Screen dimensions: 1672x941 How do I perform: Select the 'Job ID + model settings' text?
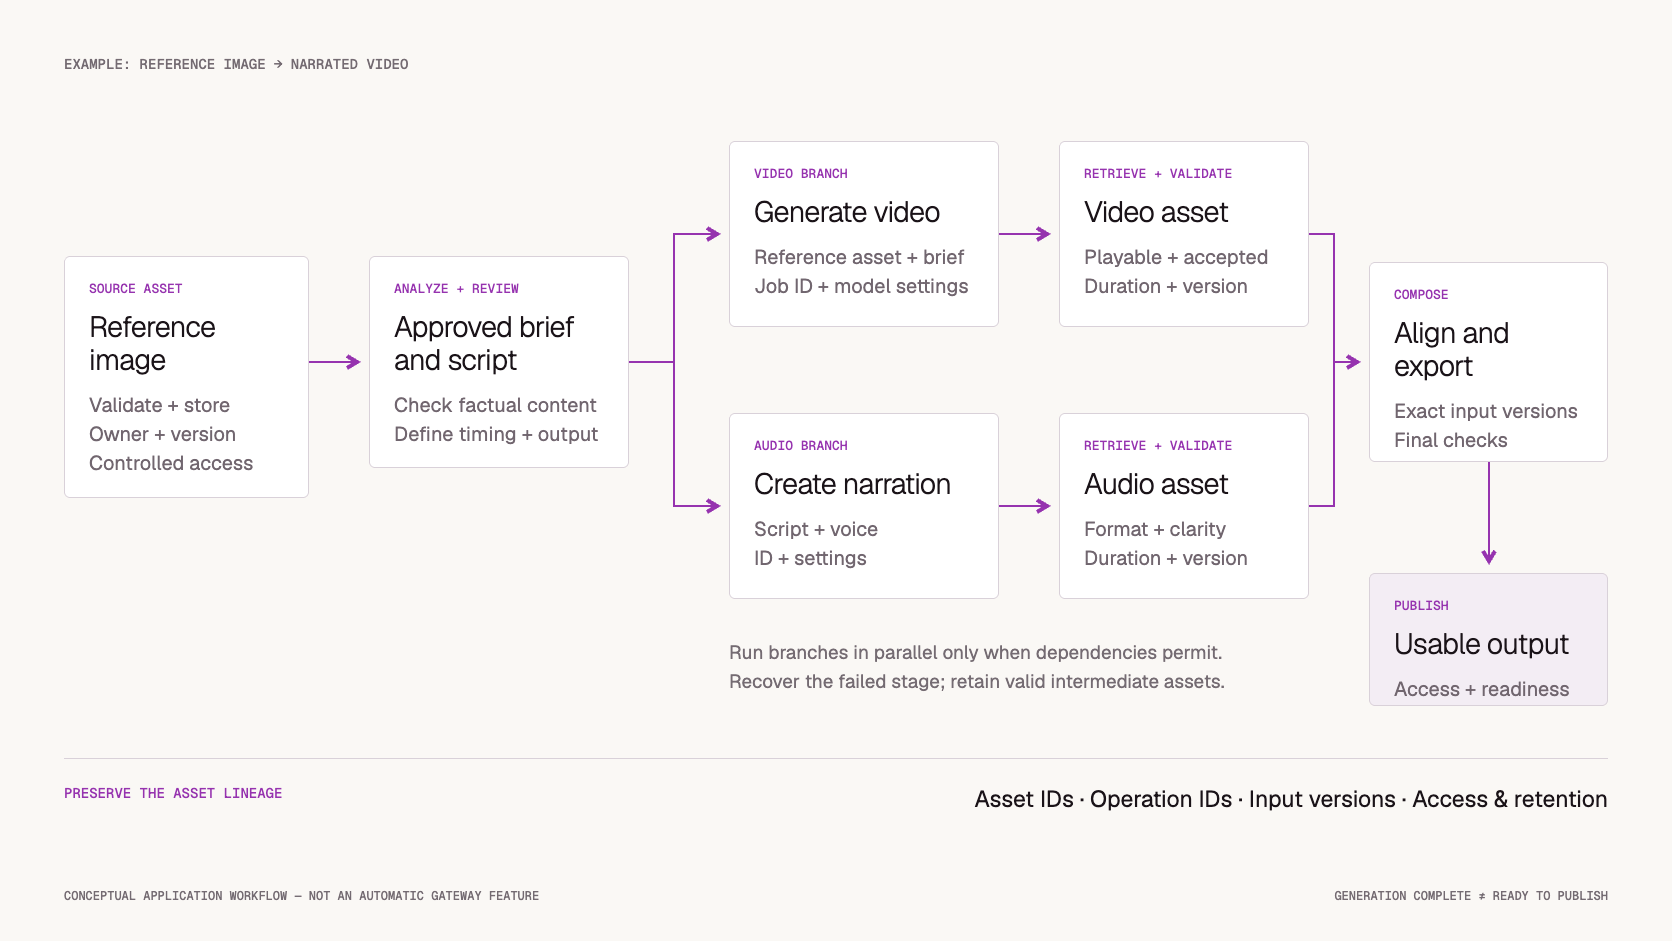(x=861, y=286)
